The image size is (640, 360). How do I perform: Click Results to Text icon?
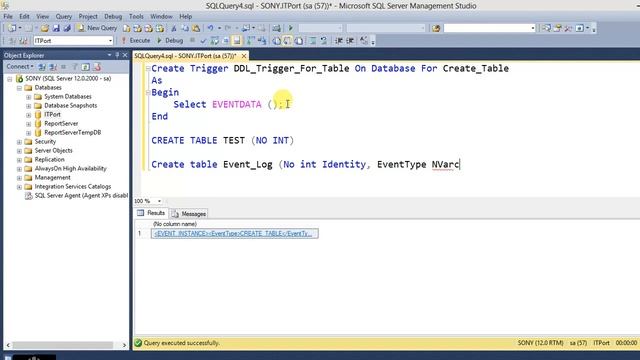pyautogui.click(x=276, y=40)
